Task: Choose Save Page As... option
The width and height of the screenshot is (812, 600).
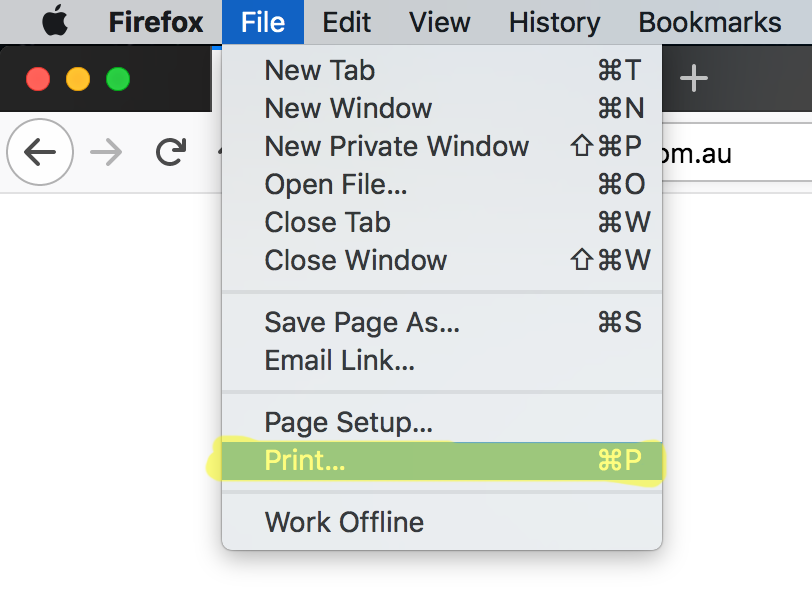Action: (x=442, y=322)
